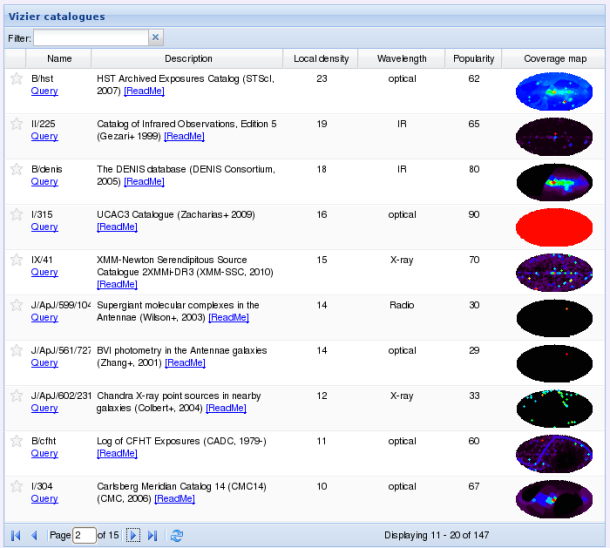Open ReadMe for HST Archived Exposures
This screenshot has height=548, width=610.
point(144,91)
